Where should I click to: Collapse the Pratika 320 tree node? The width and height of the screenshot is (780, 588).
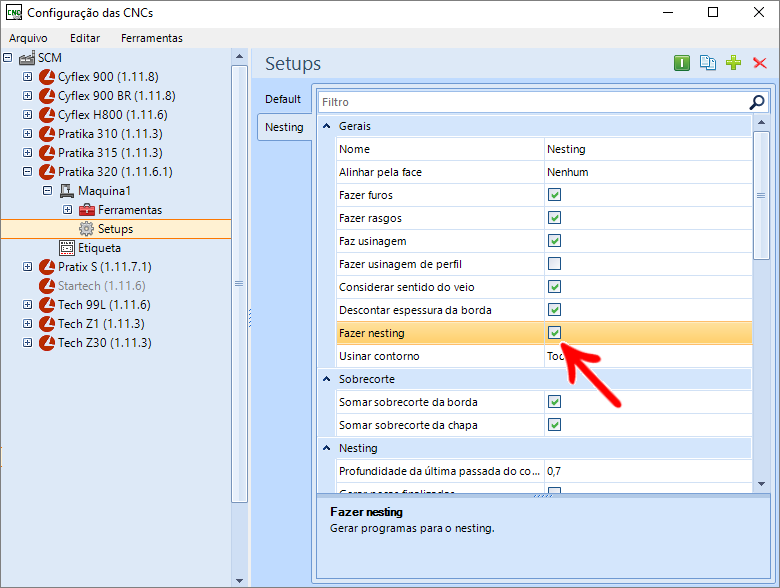click(x=28, y=172)
